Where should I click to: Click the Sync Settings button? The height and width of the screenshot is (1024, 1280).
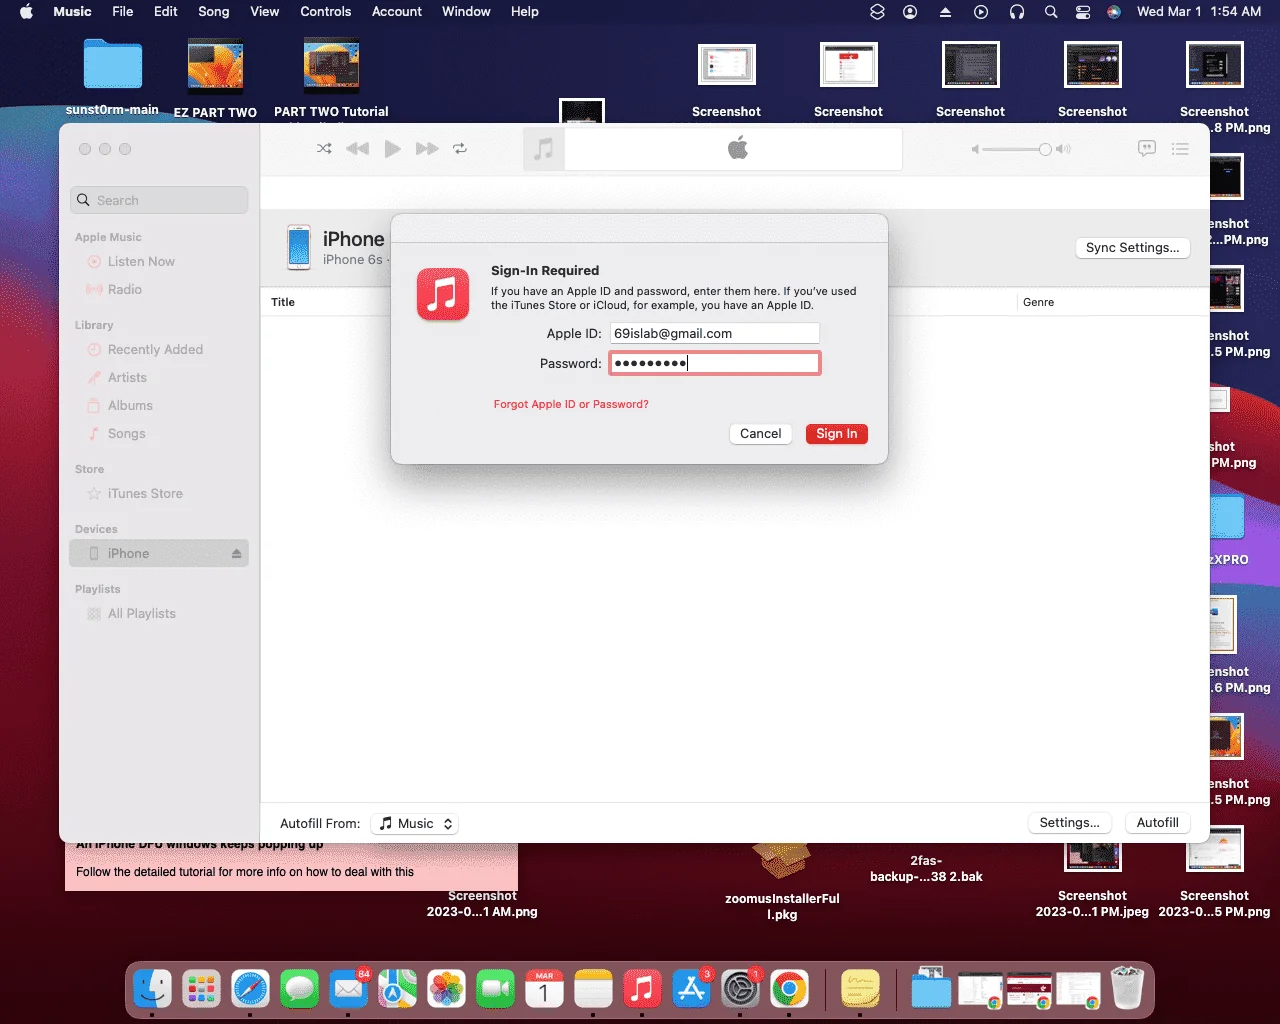click(x=1132, y=247)
